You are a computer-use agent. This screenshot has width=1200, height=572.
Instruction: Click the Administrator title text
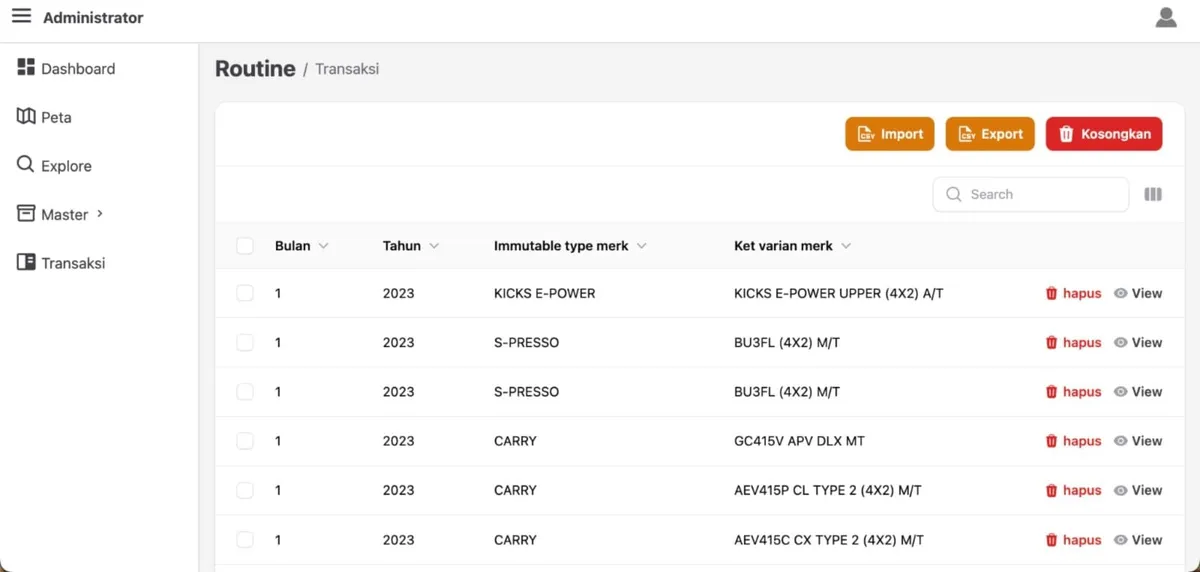(x=93, y=18)
